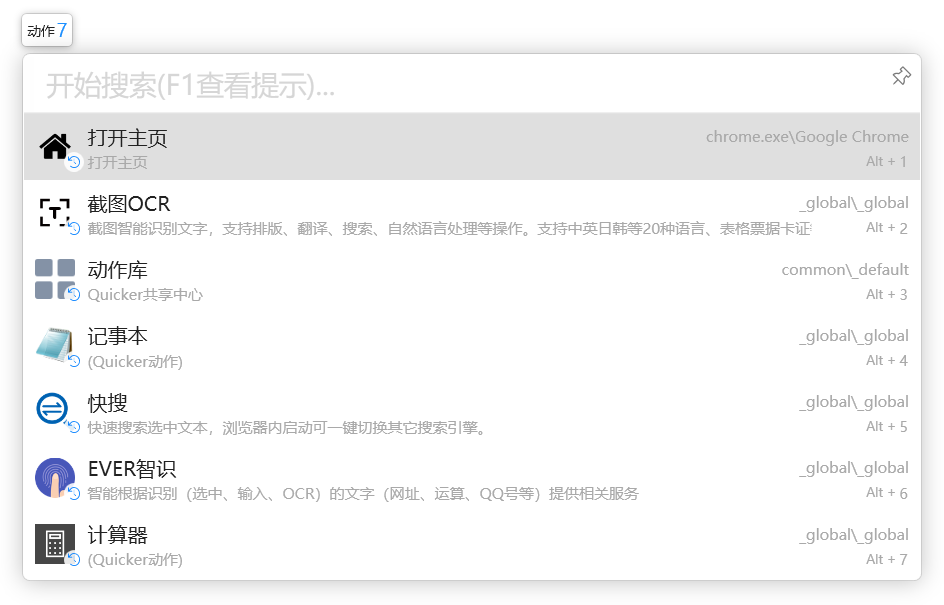Select the EVER智识 action title
The height and width of the screenshot is (605, 944).
point(132,469)
